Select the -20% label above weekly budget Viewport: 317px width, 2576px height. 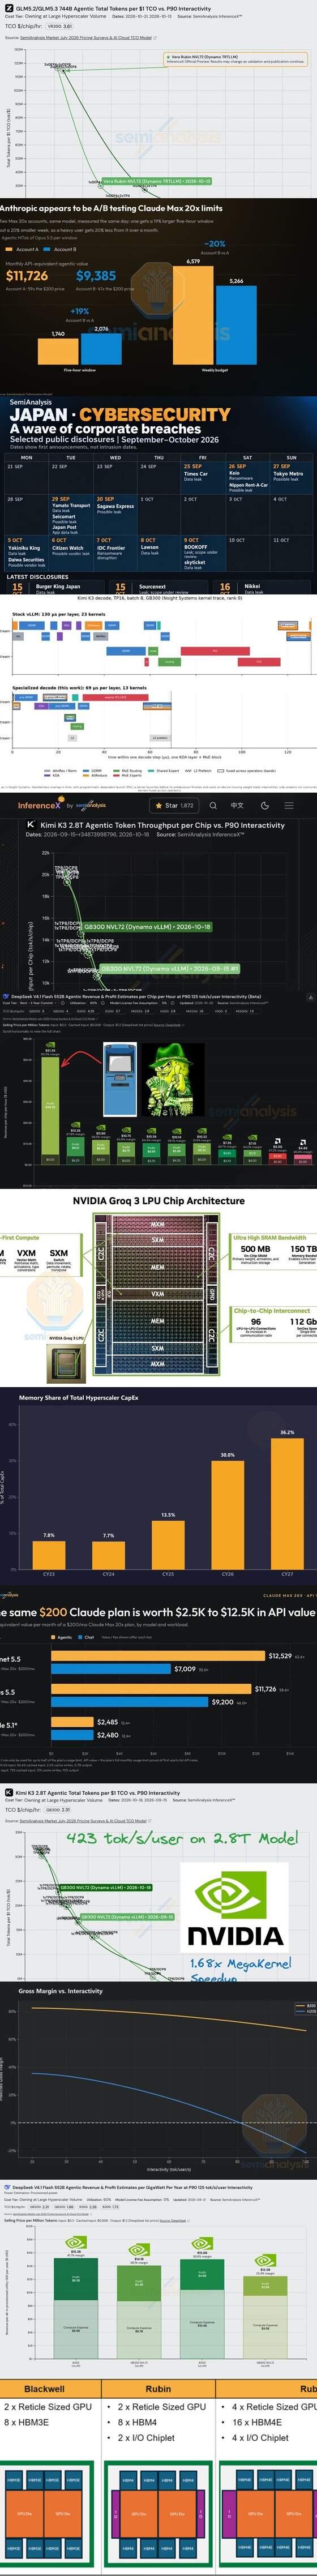click(215, 243)
